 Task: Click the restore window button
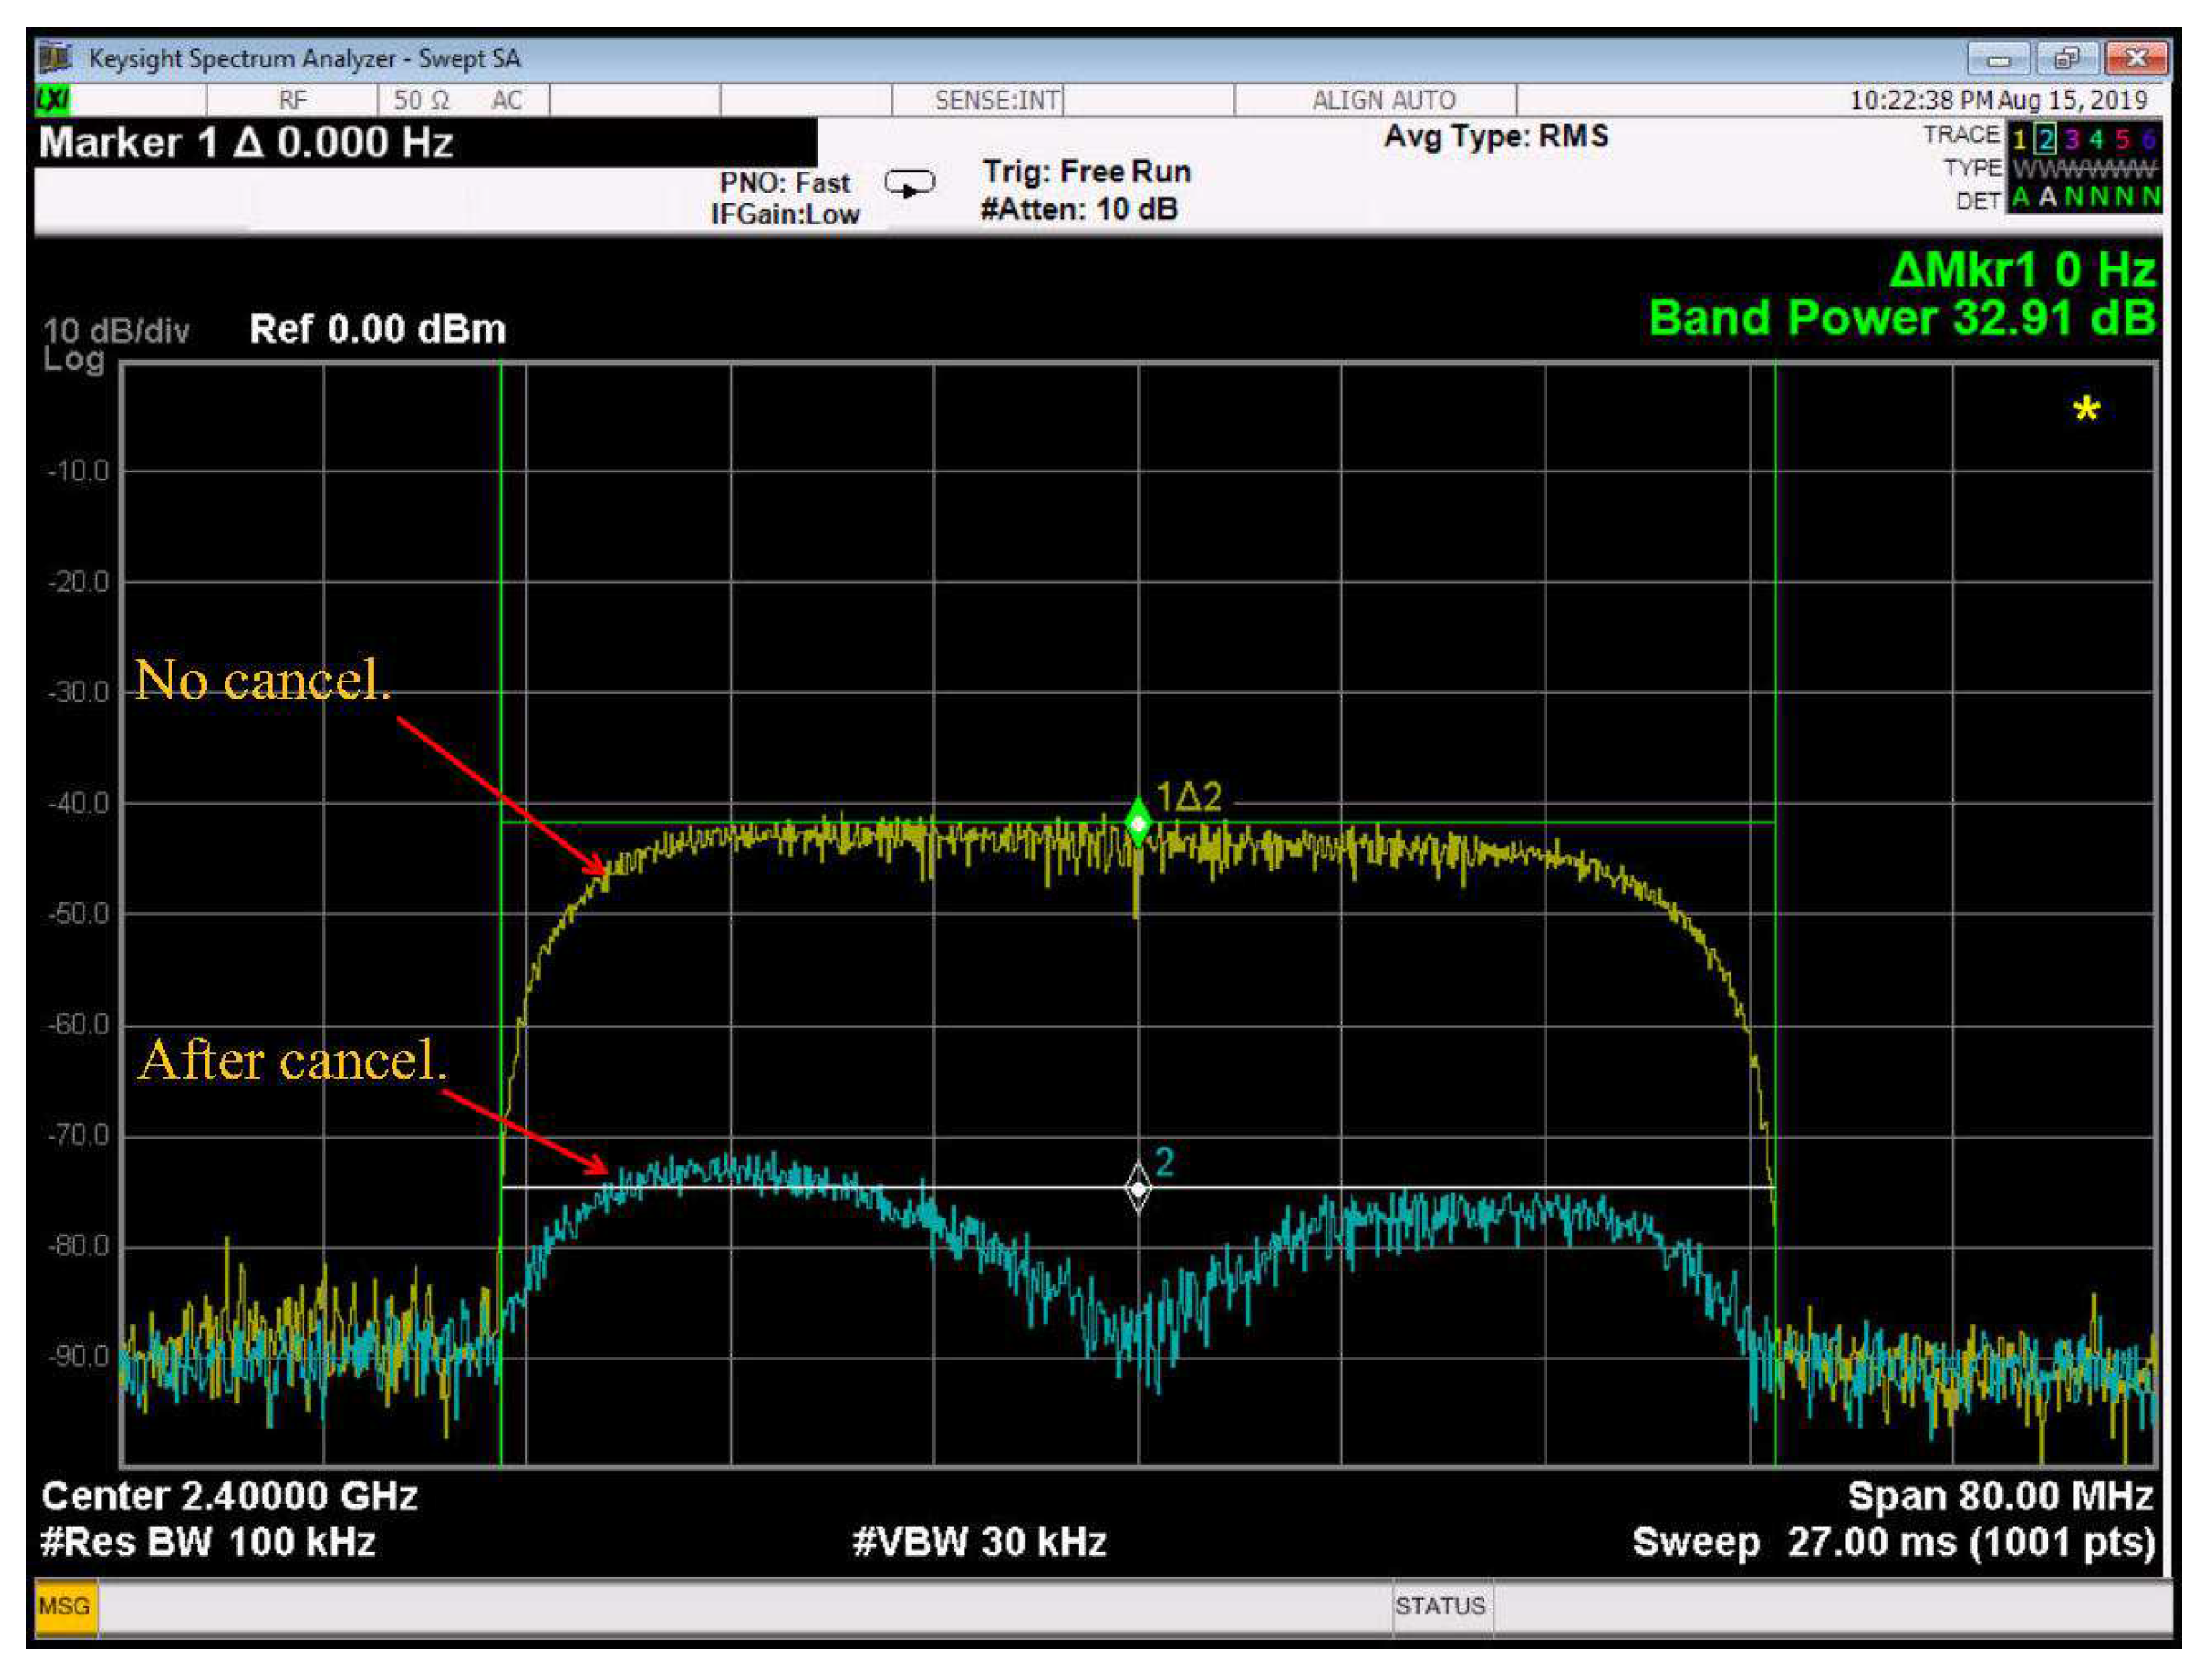[2066, 59]
